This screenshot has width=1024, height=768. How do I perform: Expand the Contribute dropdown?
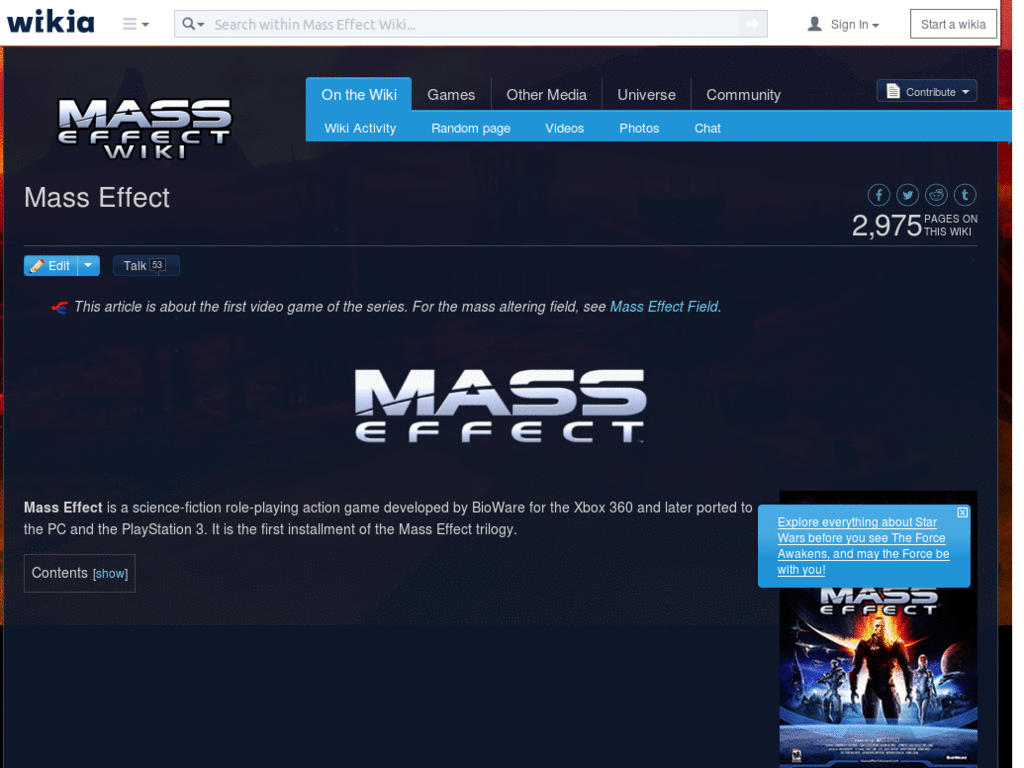927,91
